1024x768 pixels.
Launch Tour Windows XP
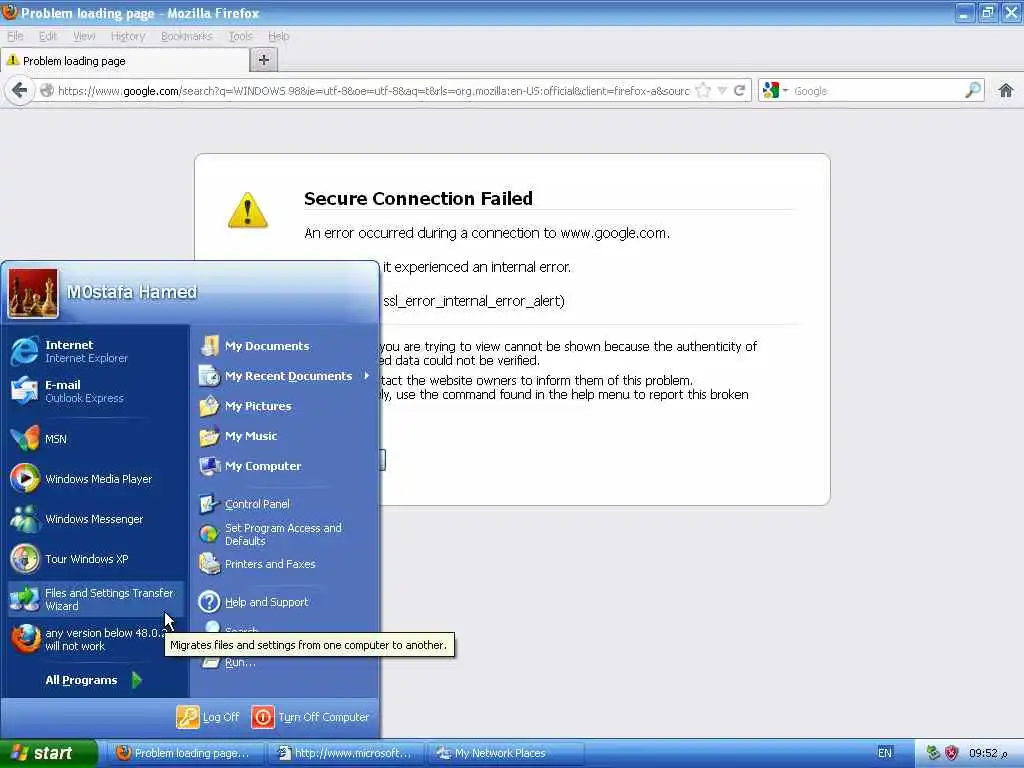tap(95, 559)
